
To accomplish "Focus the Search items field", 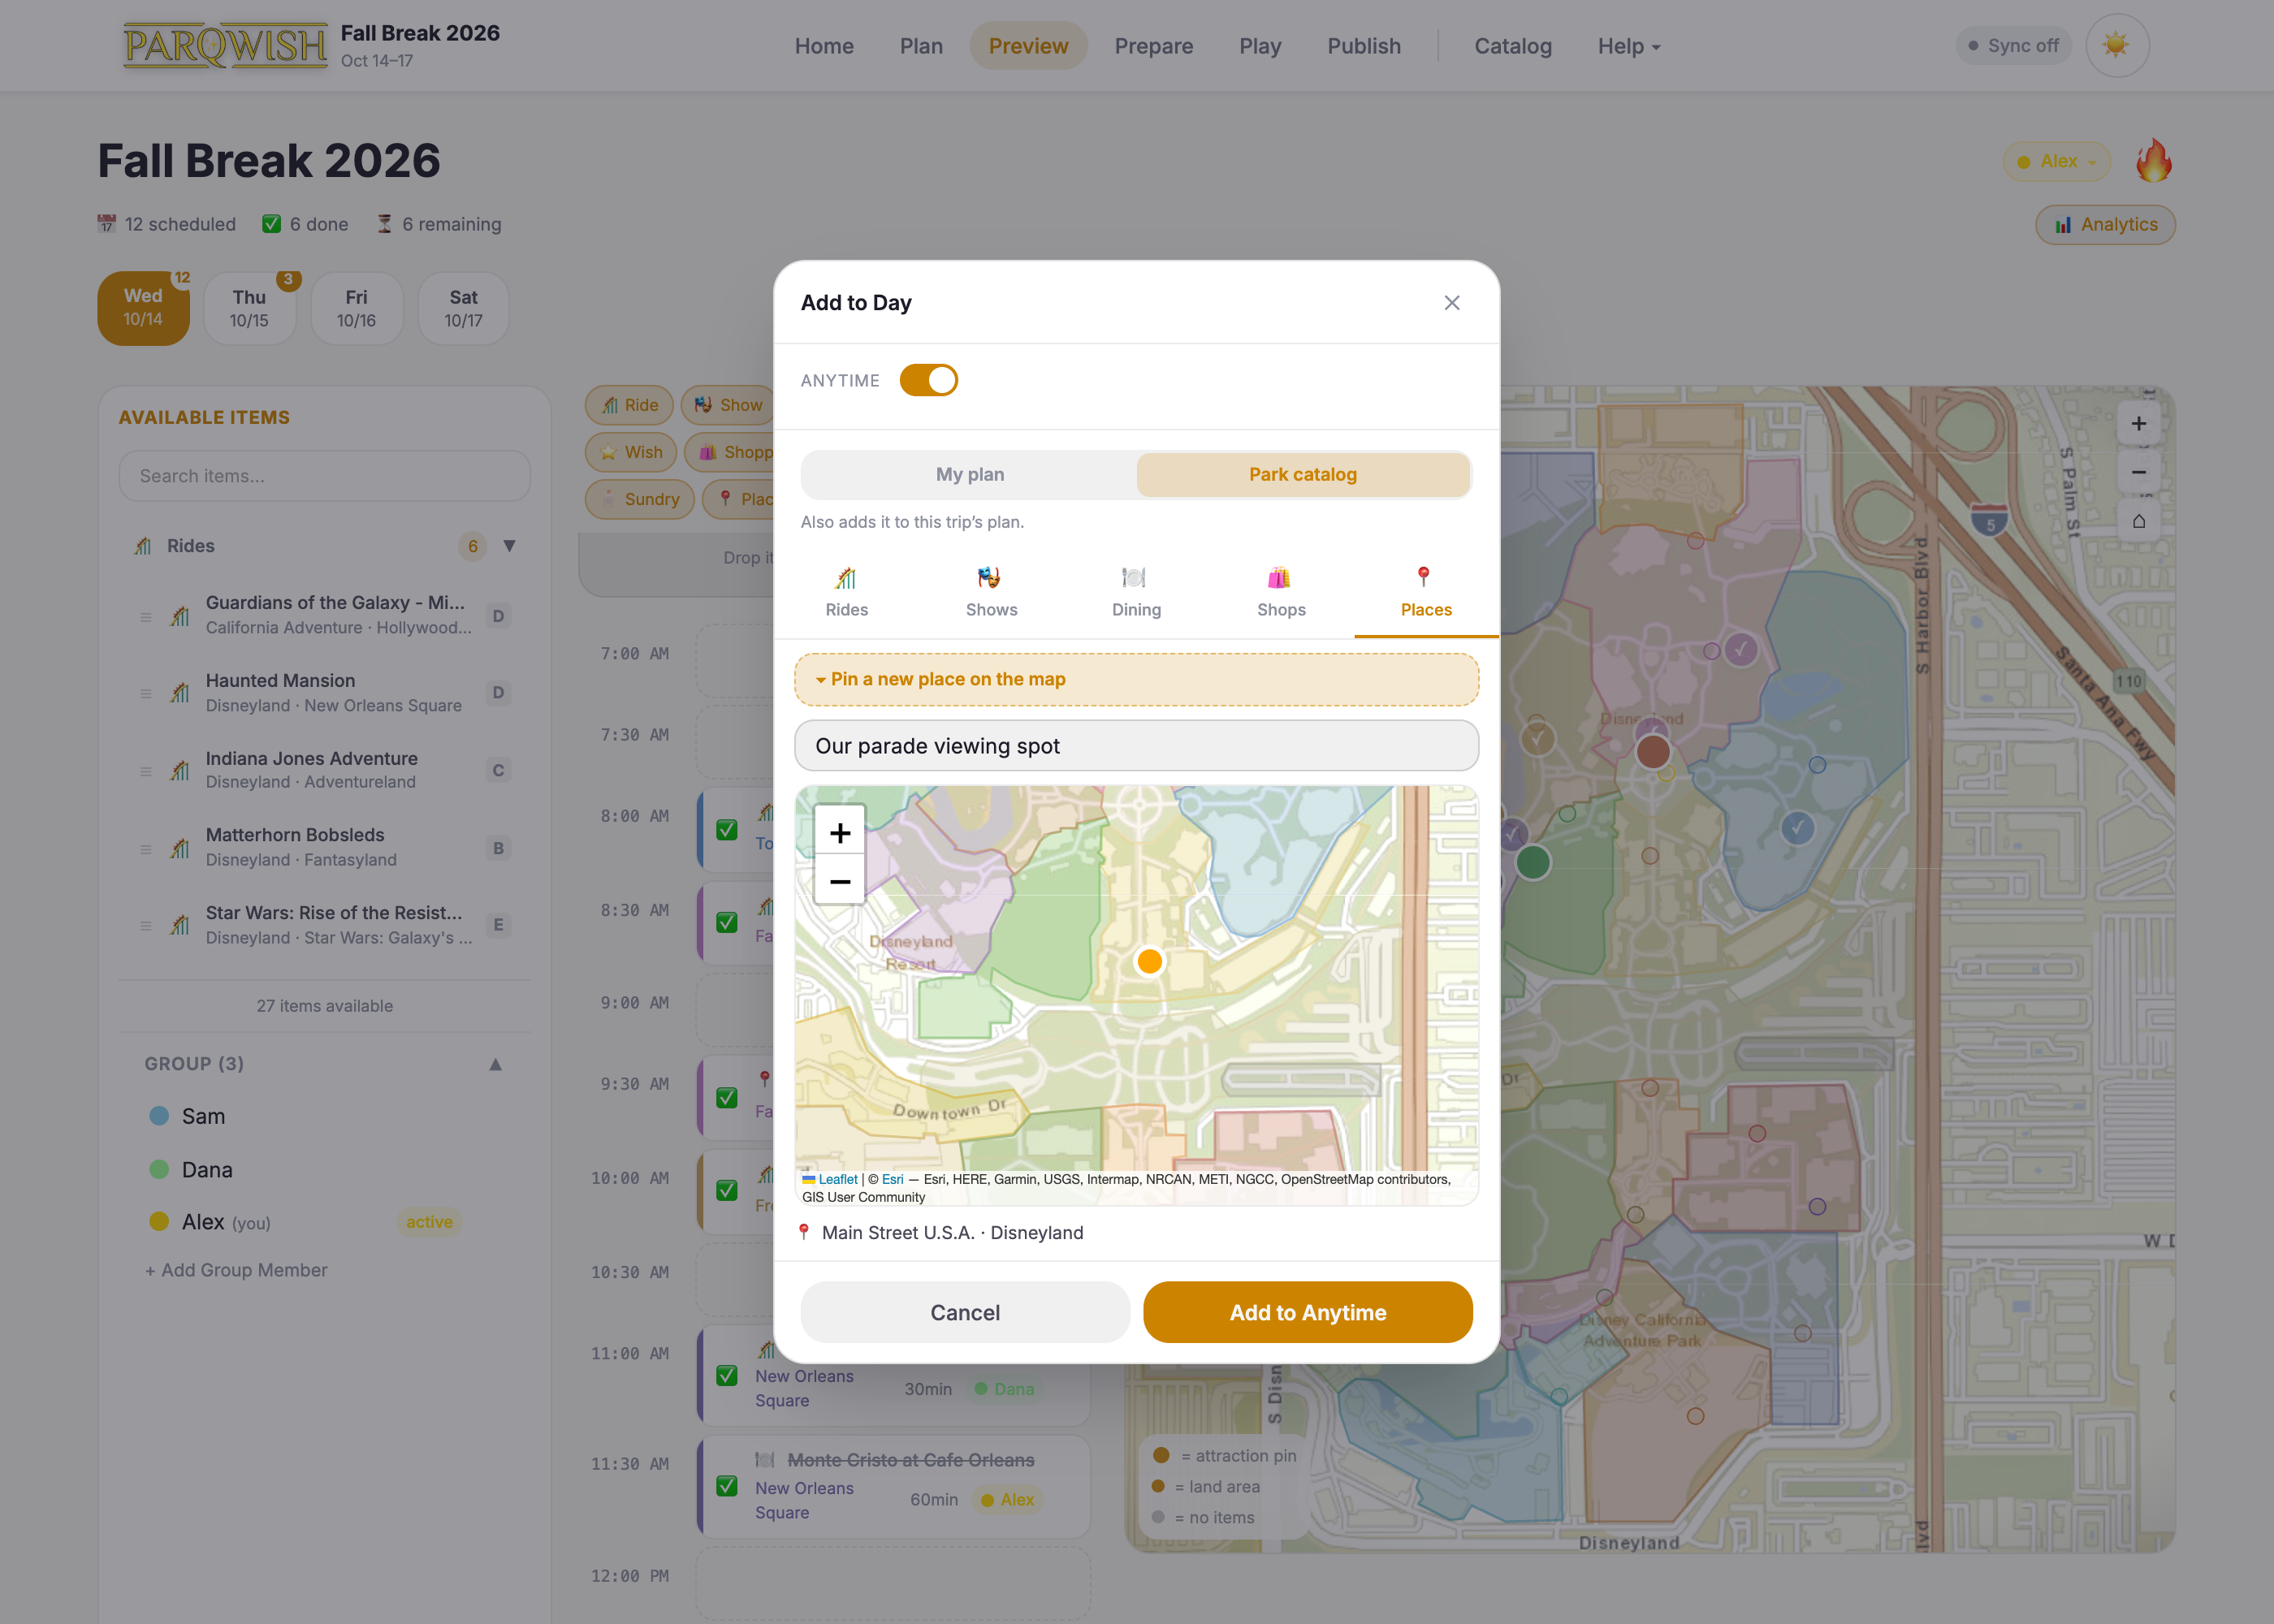I will tap(324, 476).
